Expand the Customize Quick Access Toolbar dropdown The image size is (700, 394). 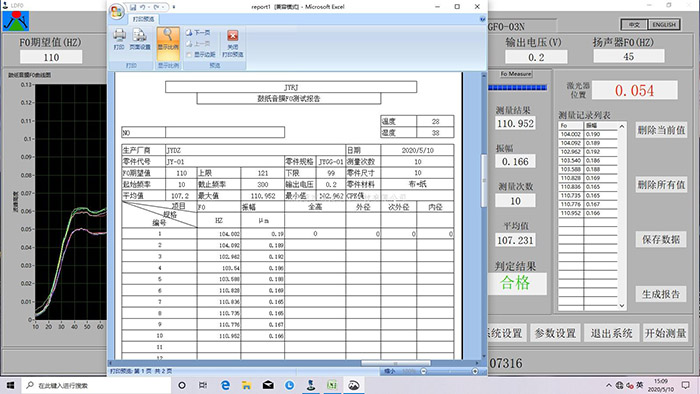point(174,7)
